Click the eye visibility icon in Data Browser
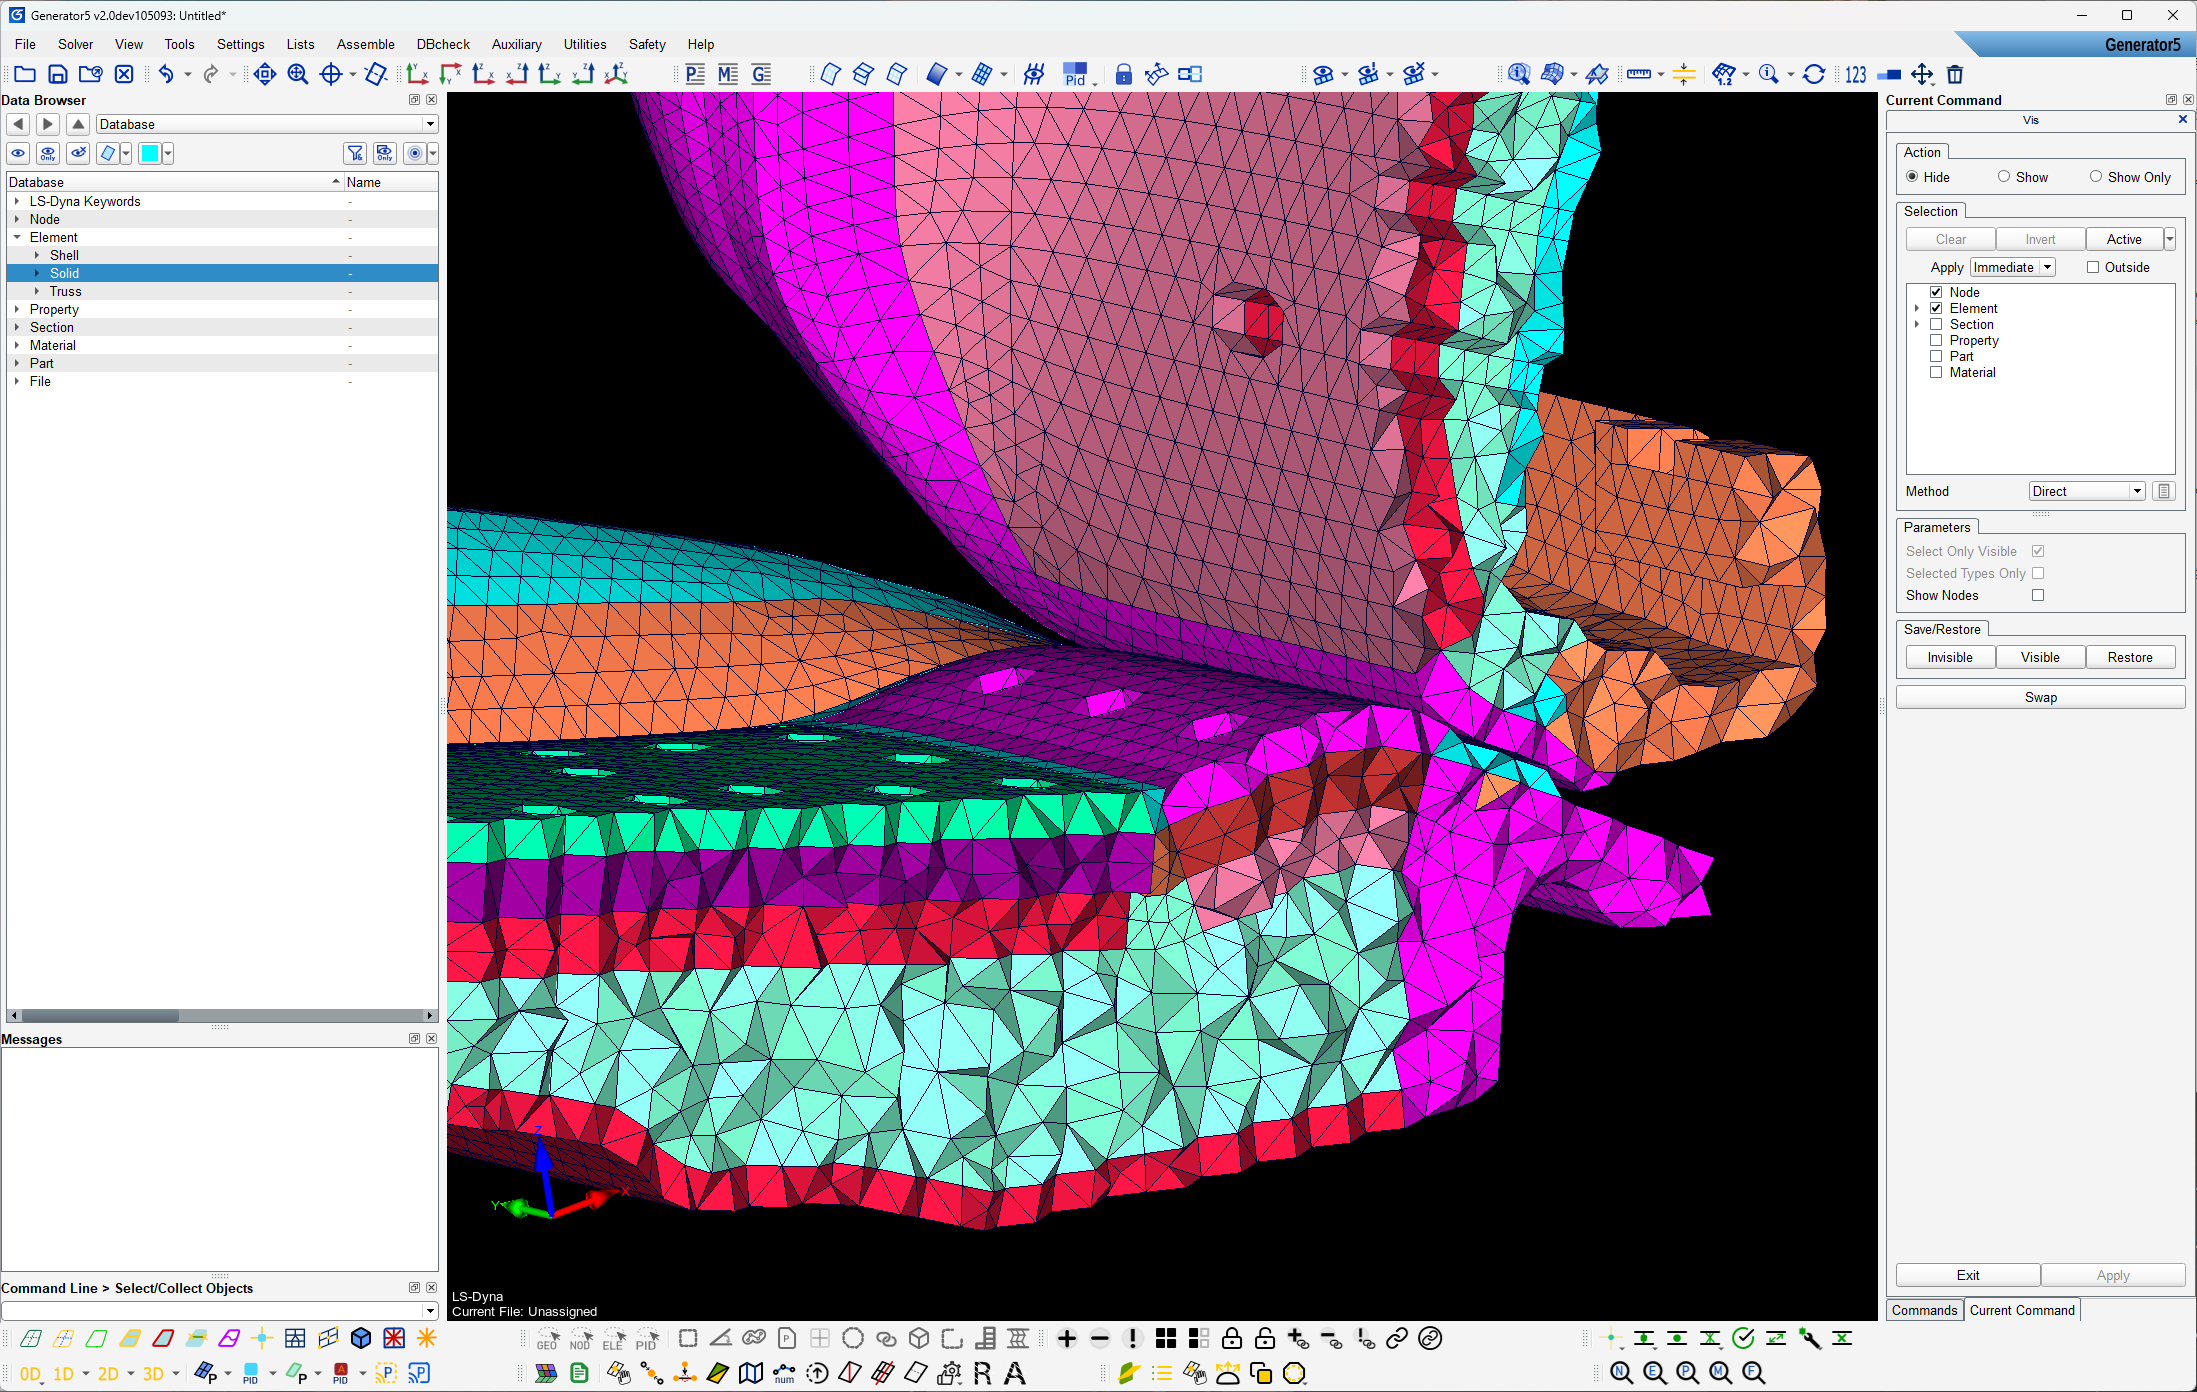 coord(18,153)
